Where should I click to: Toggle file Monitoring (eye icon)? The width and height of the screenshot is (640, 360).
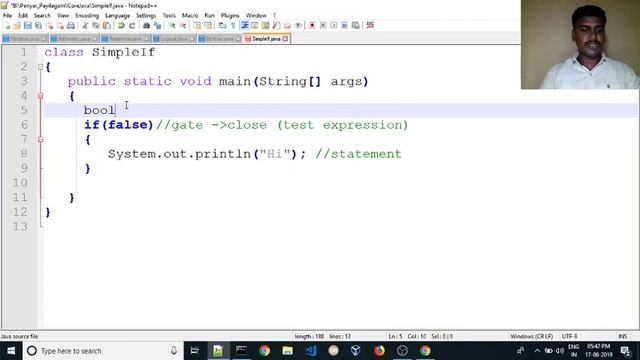(x=298, y=25)
